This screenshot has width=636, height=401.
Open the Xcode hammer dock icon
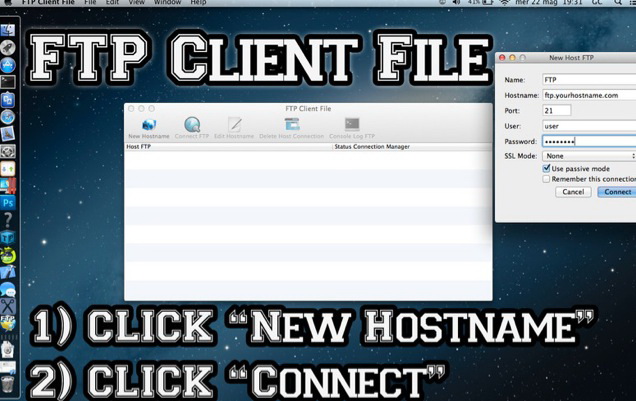(8, 272)
